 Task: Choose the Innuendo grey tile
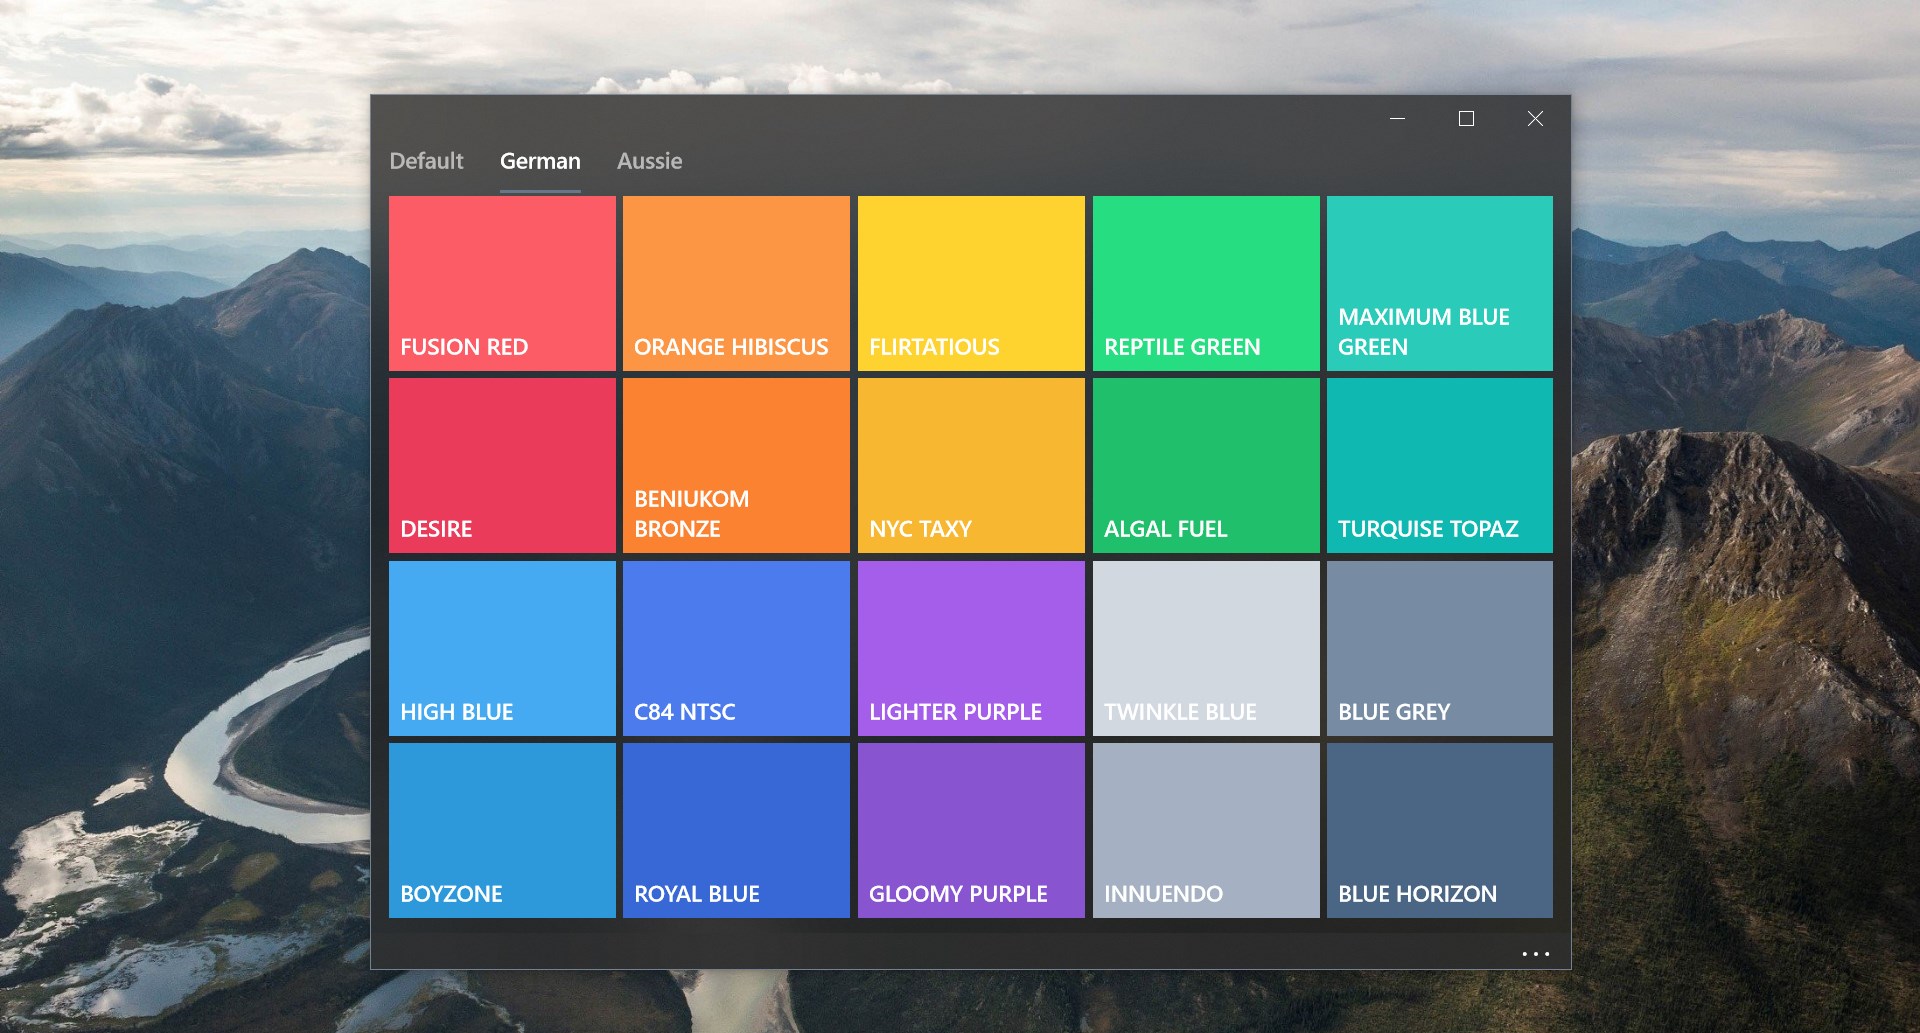point(1206,830)
